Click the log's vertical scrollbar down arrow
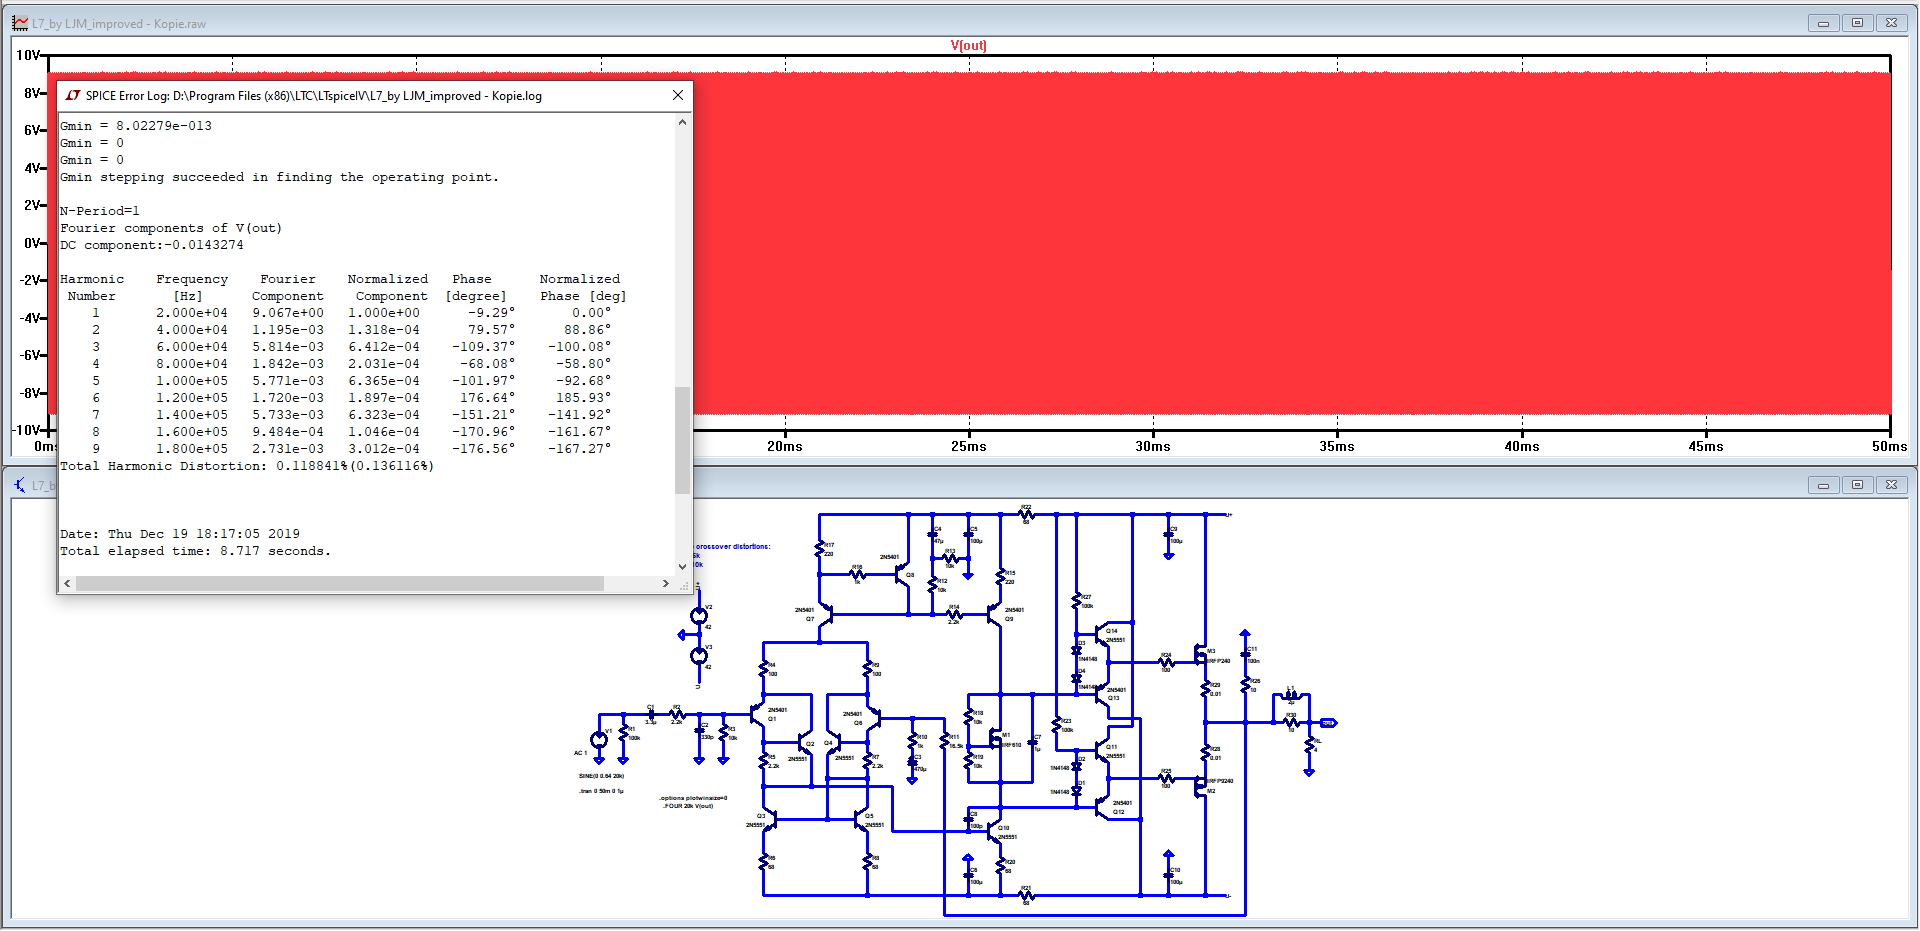This screenshot has height=931, width=1920. [683, 566]
